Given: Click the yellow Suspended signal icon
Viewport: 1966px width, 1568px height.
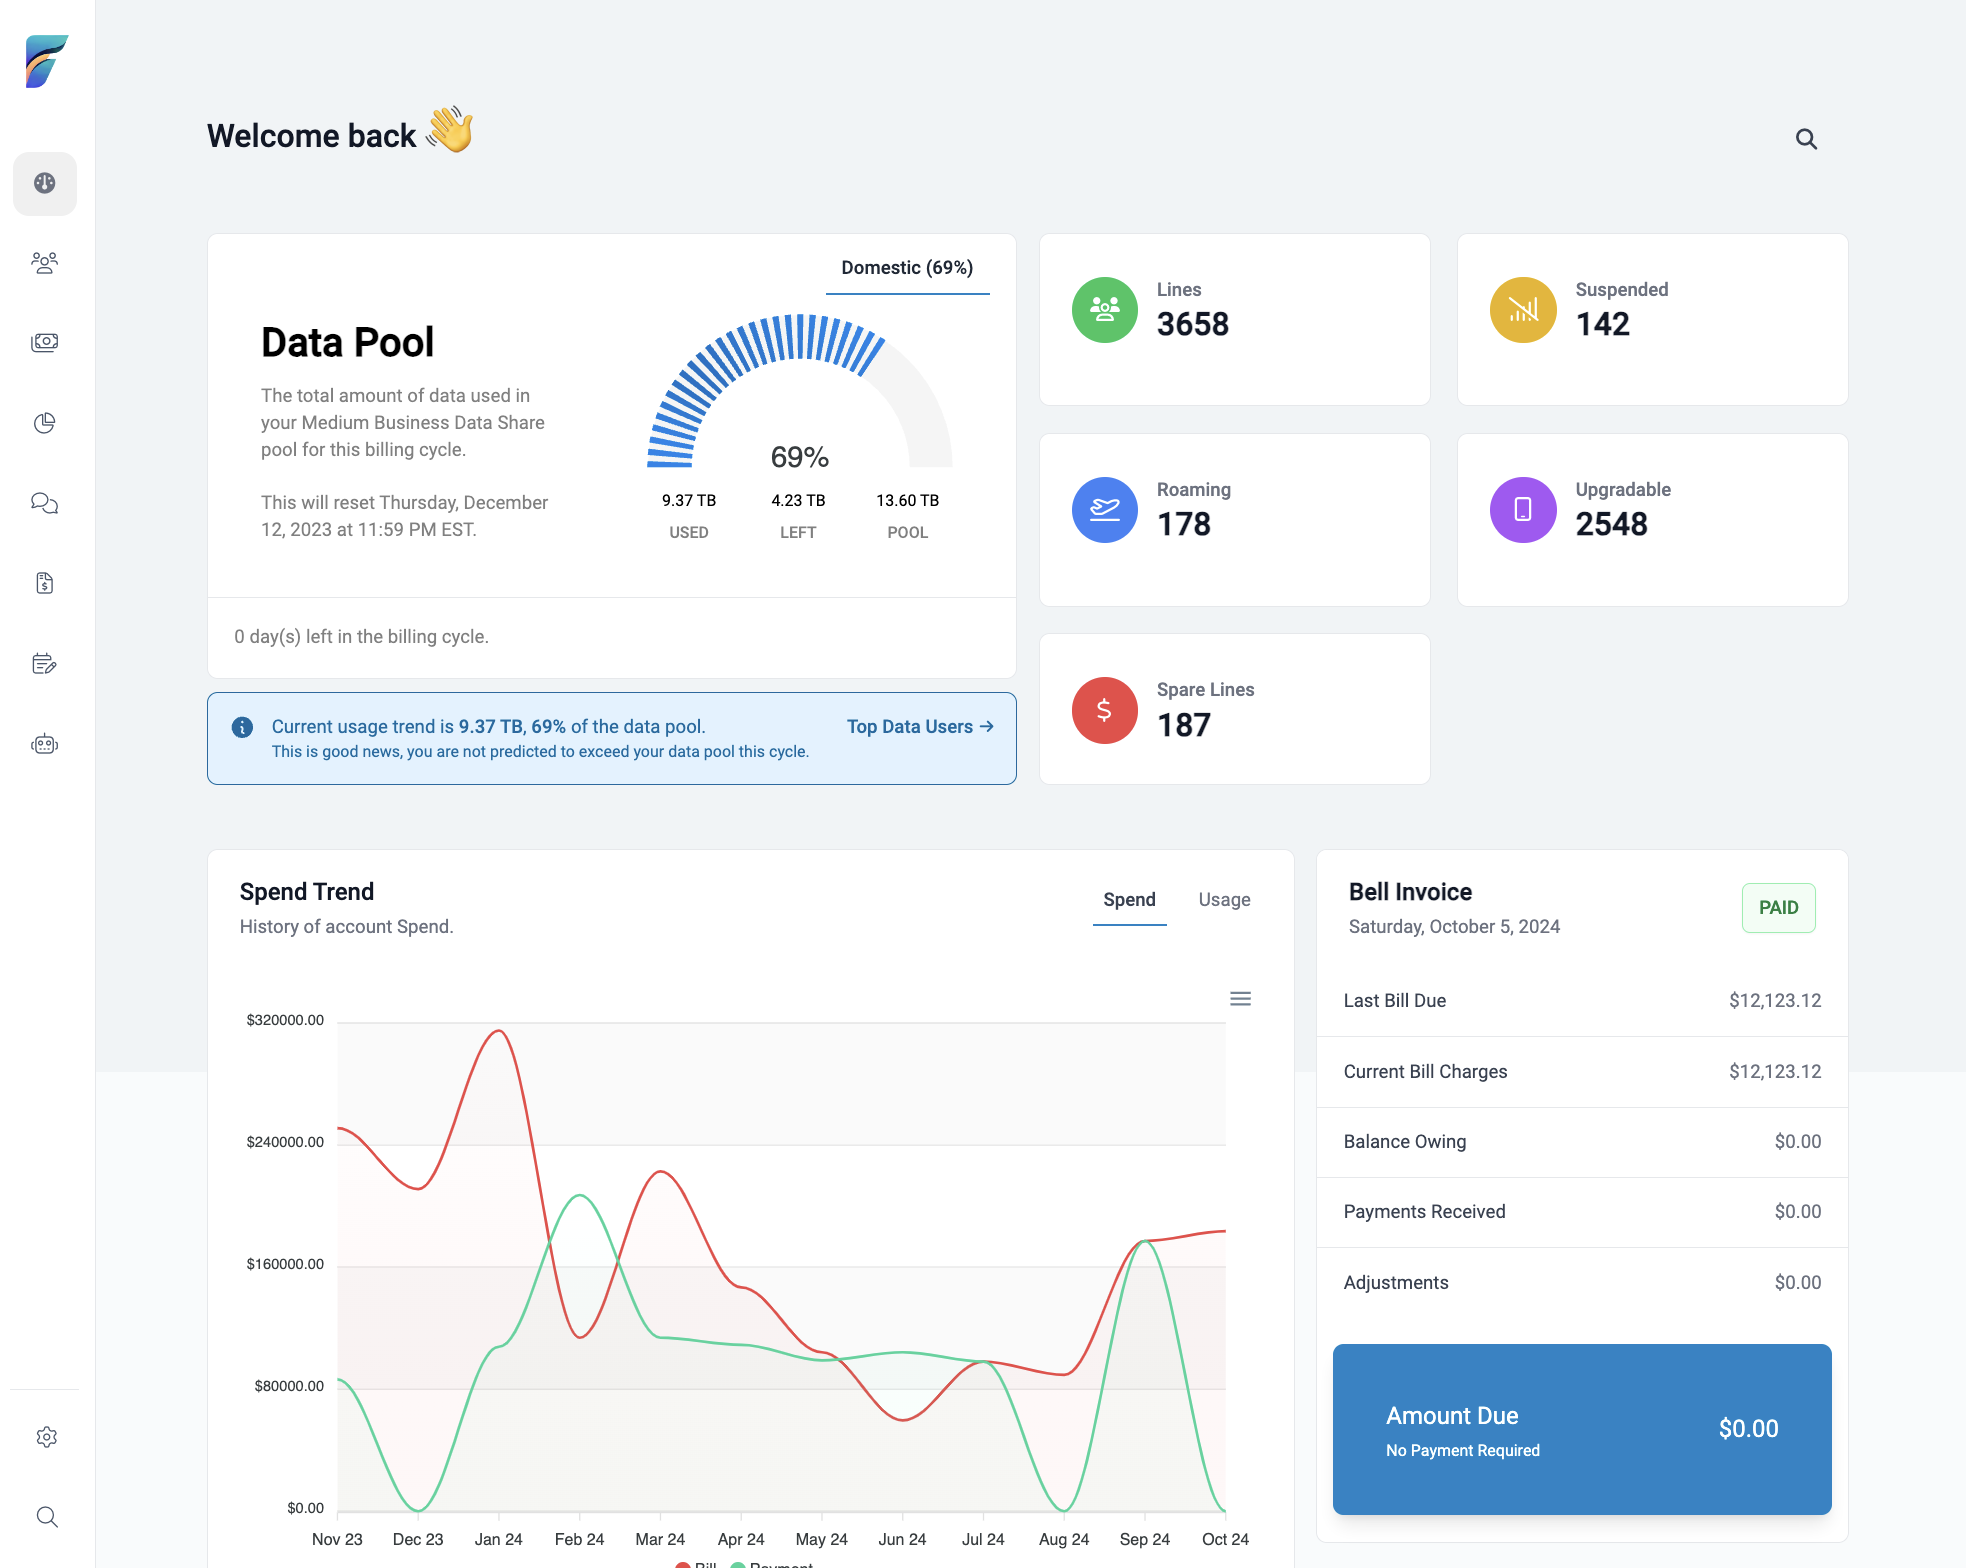Looking at the screenshot, I should click(1523, 310).
